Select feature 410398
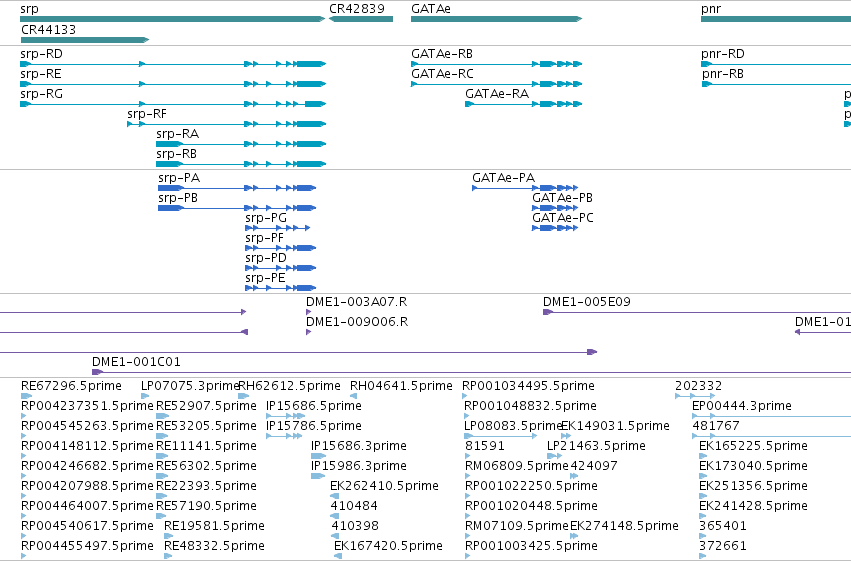851x561 pixels. click(x=335, y=537)
